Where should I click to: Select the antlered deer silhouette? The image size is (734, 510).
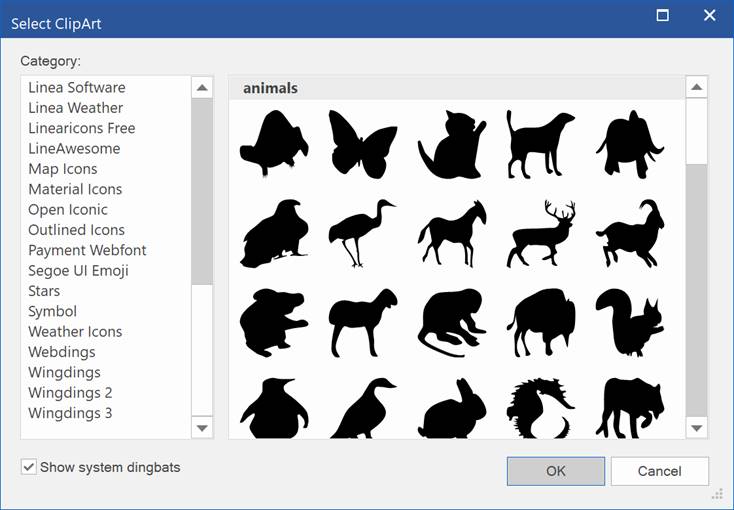point(541,234)
